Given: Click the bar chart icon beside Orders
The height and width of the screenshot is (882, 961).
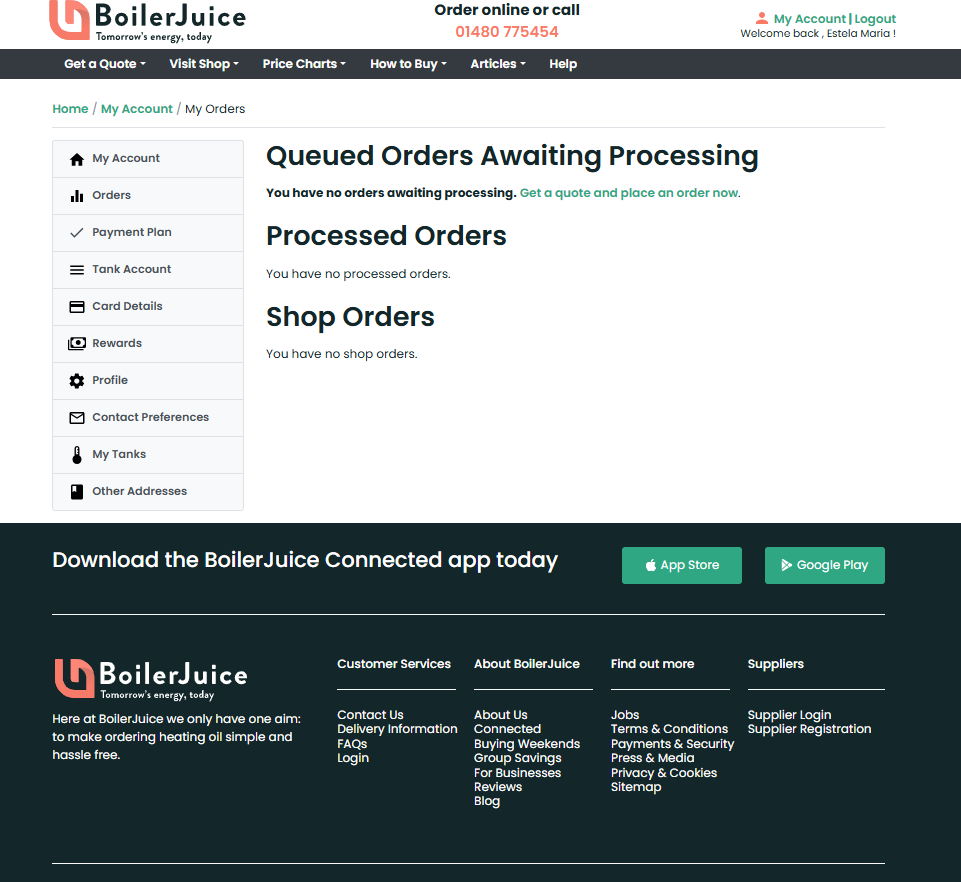Looking at the screenshot, I should point(77,196).
